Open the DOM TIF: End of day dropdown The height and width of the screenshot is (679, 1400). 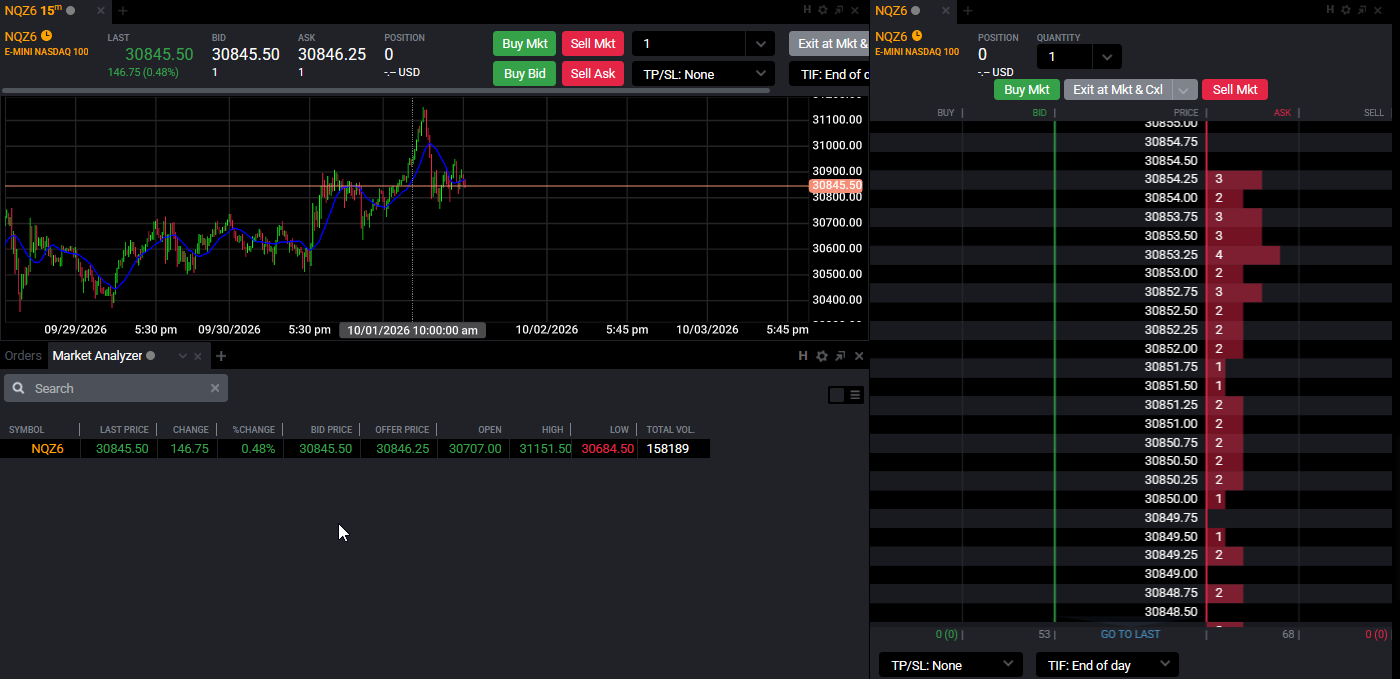(1107, 665)
